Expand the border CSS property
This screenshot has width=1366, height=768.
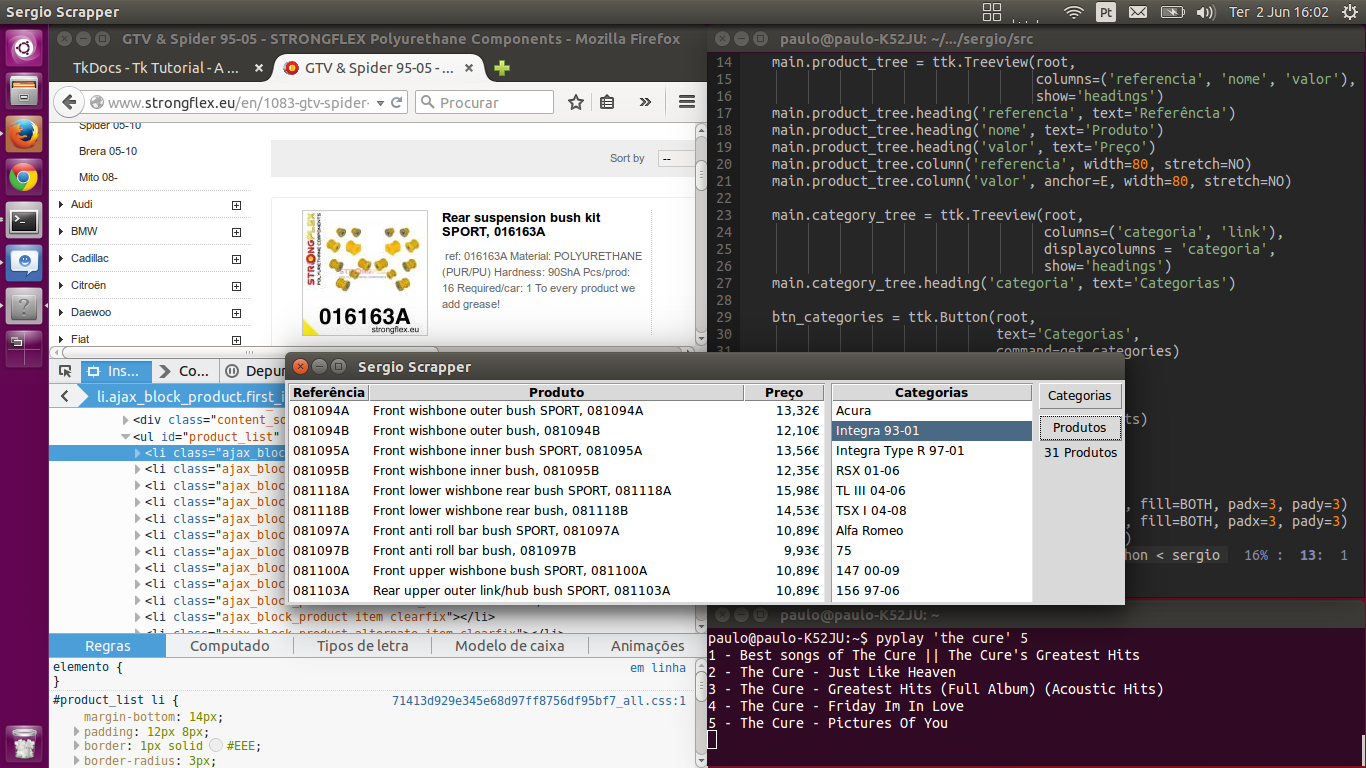pyautogui.click(x=76, y=747)
